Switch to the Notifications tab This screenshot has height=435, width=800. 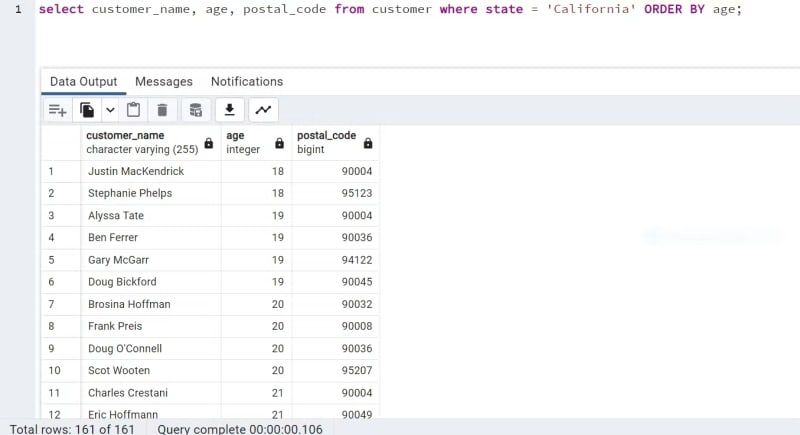[x=247, y=82]
